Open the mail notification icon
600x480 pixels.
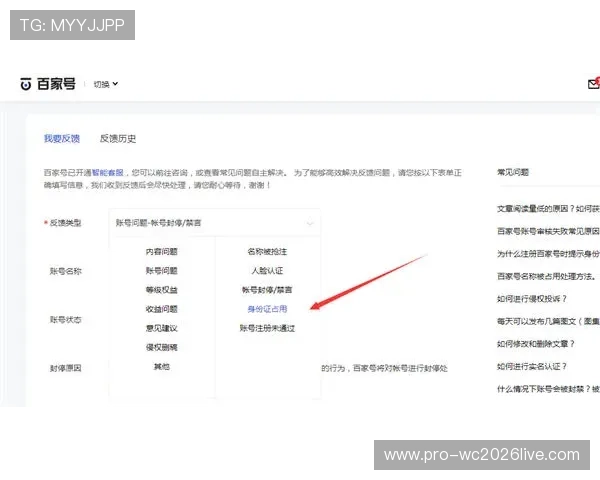[x=594, y=83]
